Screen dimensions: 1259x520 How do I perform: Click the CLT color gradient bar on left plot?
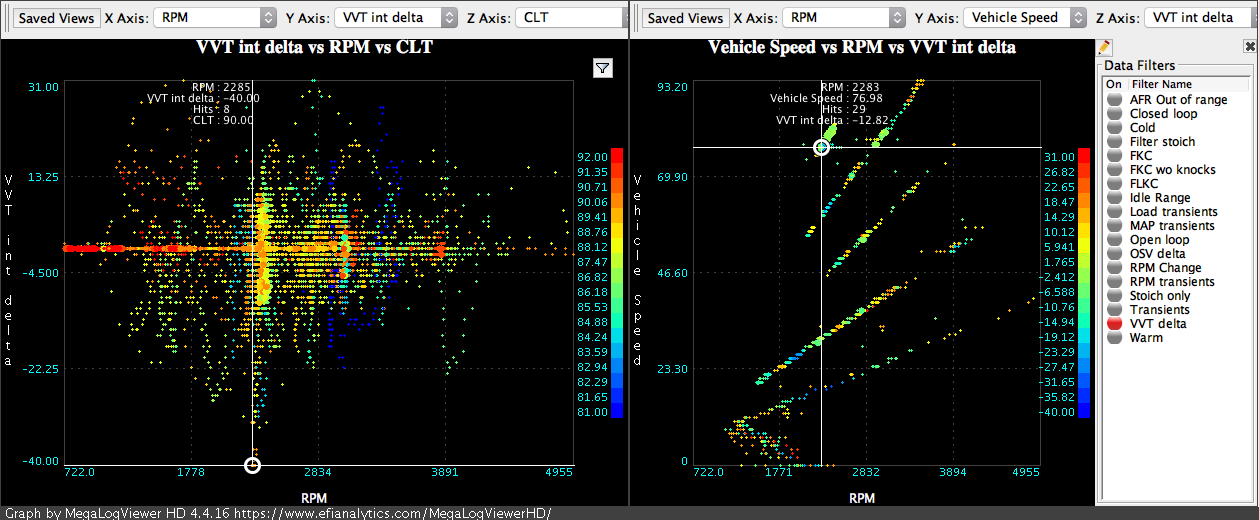pos(617,282)
